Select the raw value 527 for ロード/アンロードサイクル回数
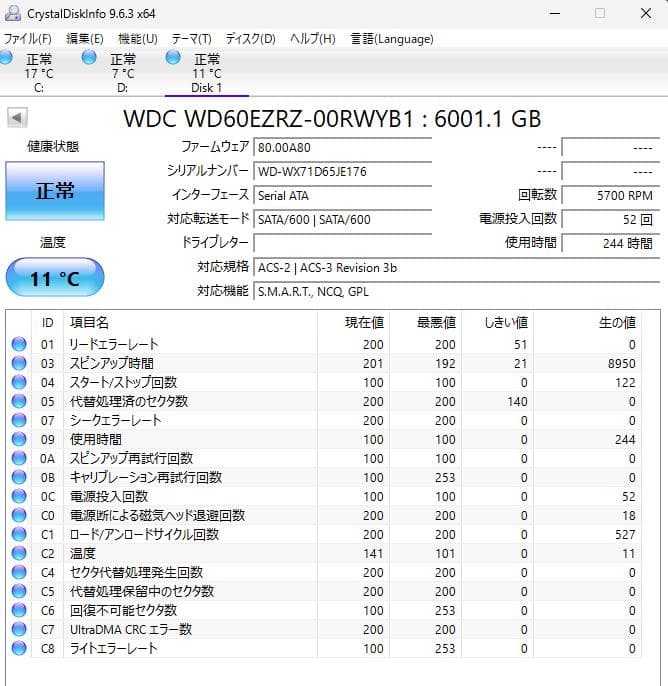Screen dimensions: 668x686 [625, 535]
